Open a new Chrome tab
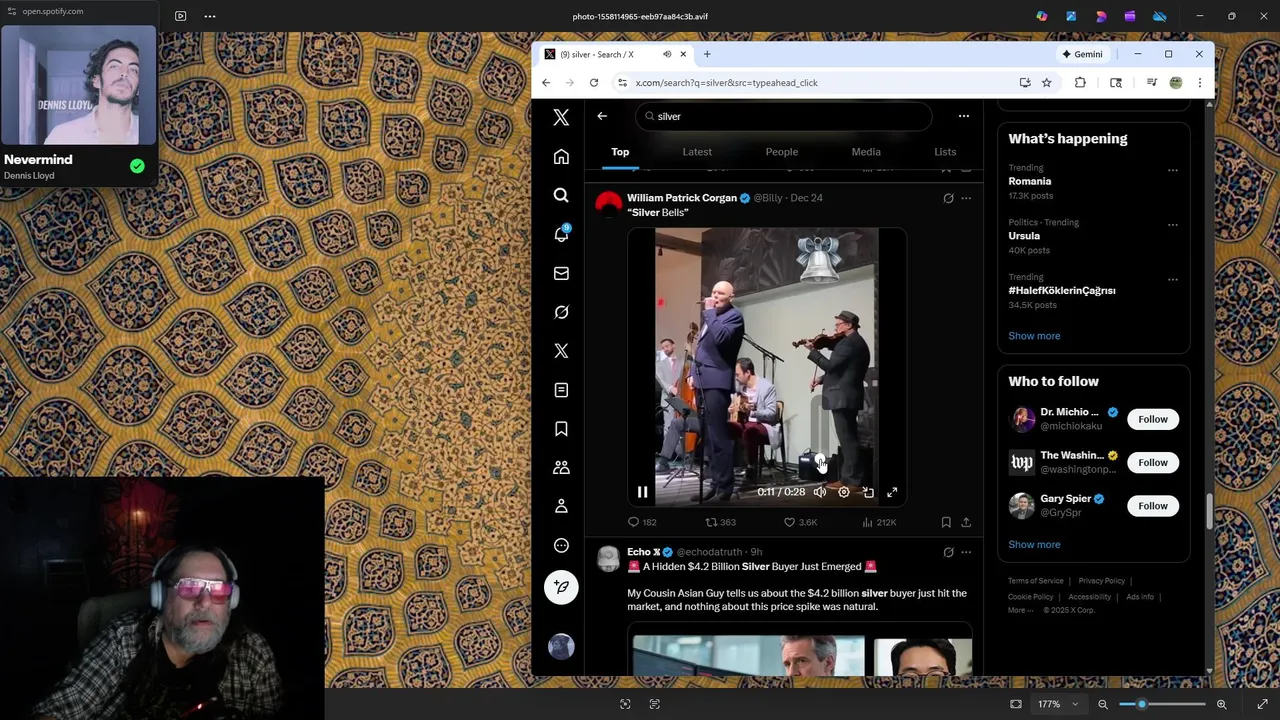This screenshot has height=720, width=1280. tap(707, 54)
